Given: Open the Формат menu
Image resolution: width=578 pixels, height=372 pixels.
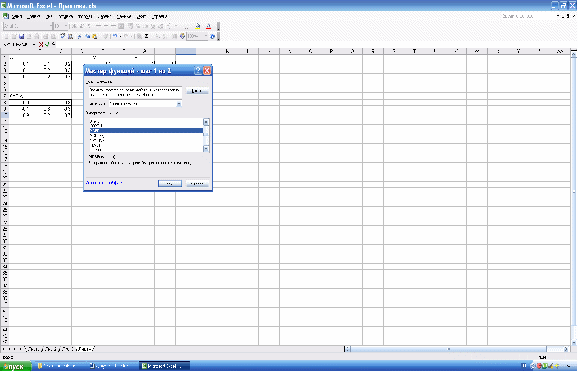Looking at the screenshot, I should [85, 16].
